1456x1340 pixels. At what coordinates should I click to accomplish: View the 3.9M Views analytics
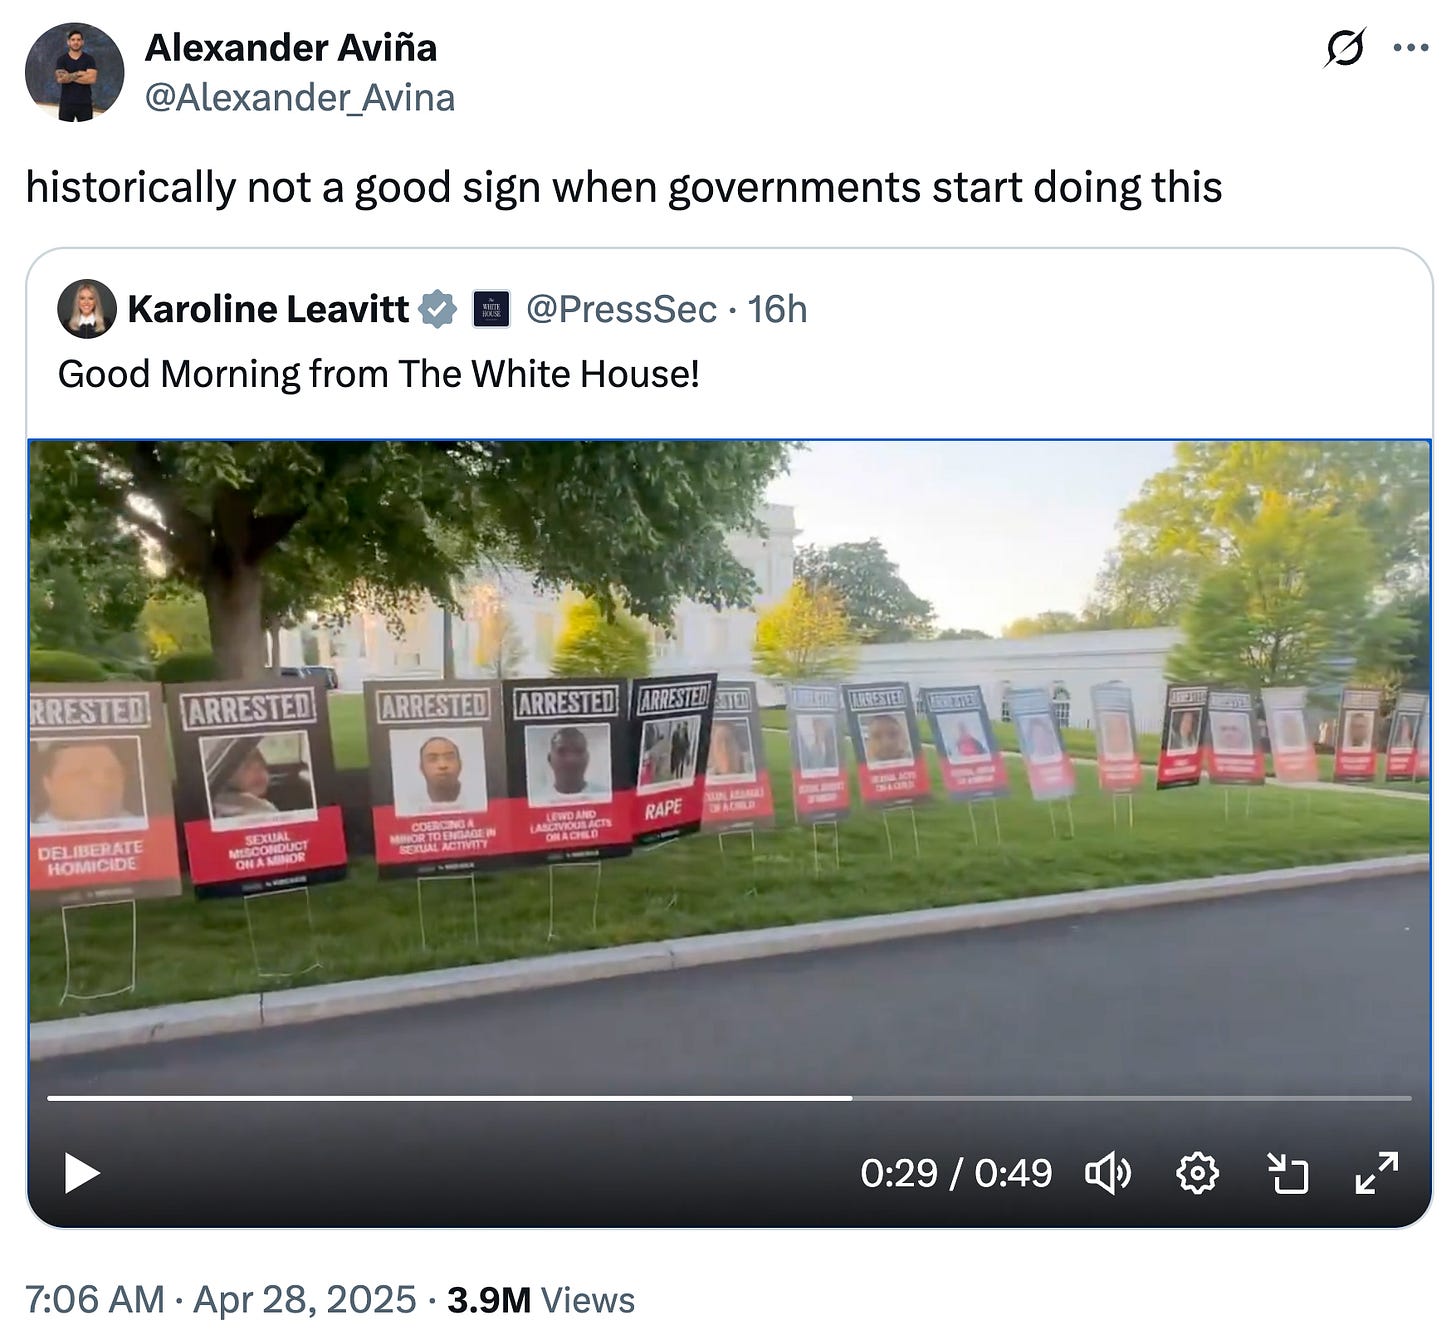(541, 1299)
